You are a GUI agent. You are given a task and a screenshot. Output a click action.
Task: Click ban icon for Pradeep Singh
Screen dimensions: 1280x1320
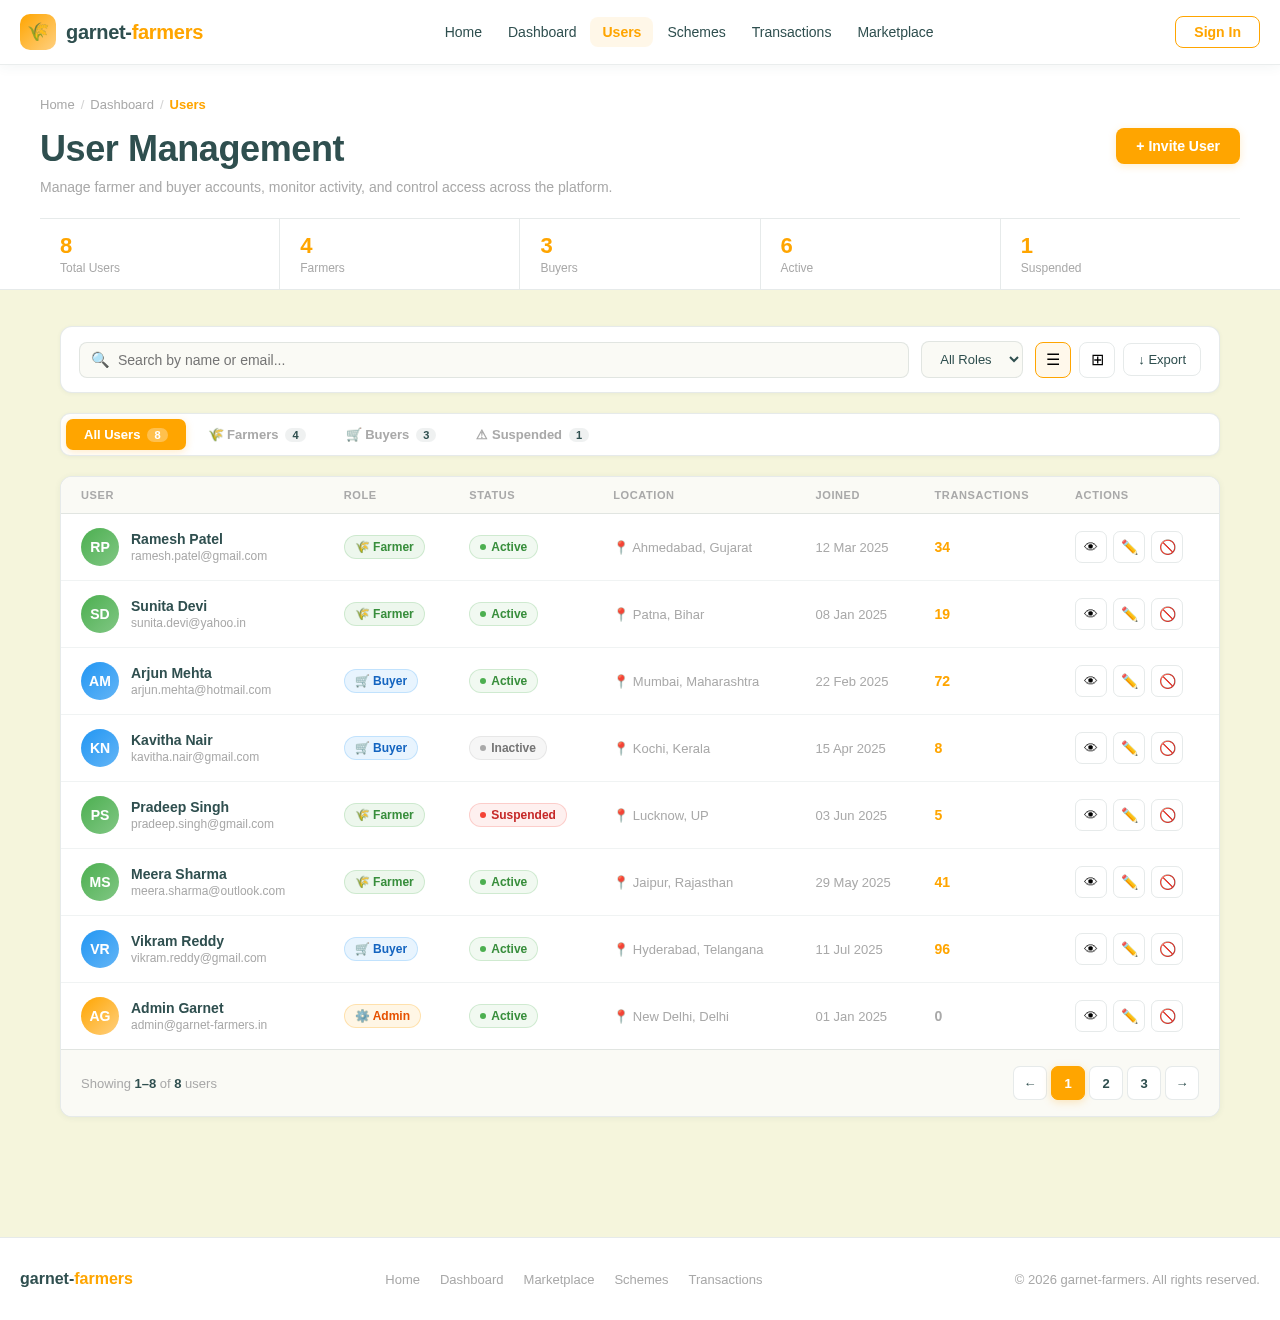click(x=1167, y=815)
